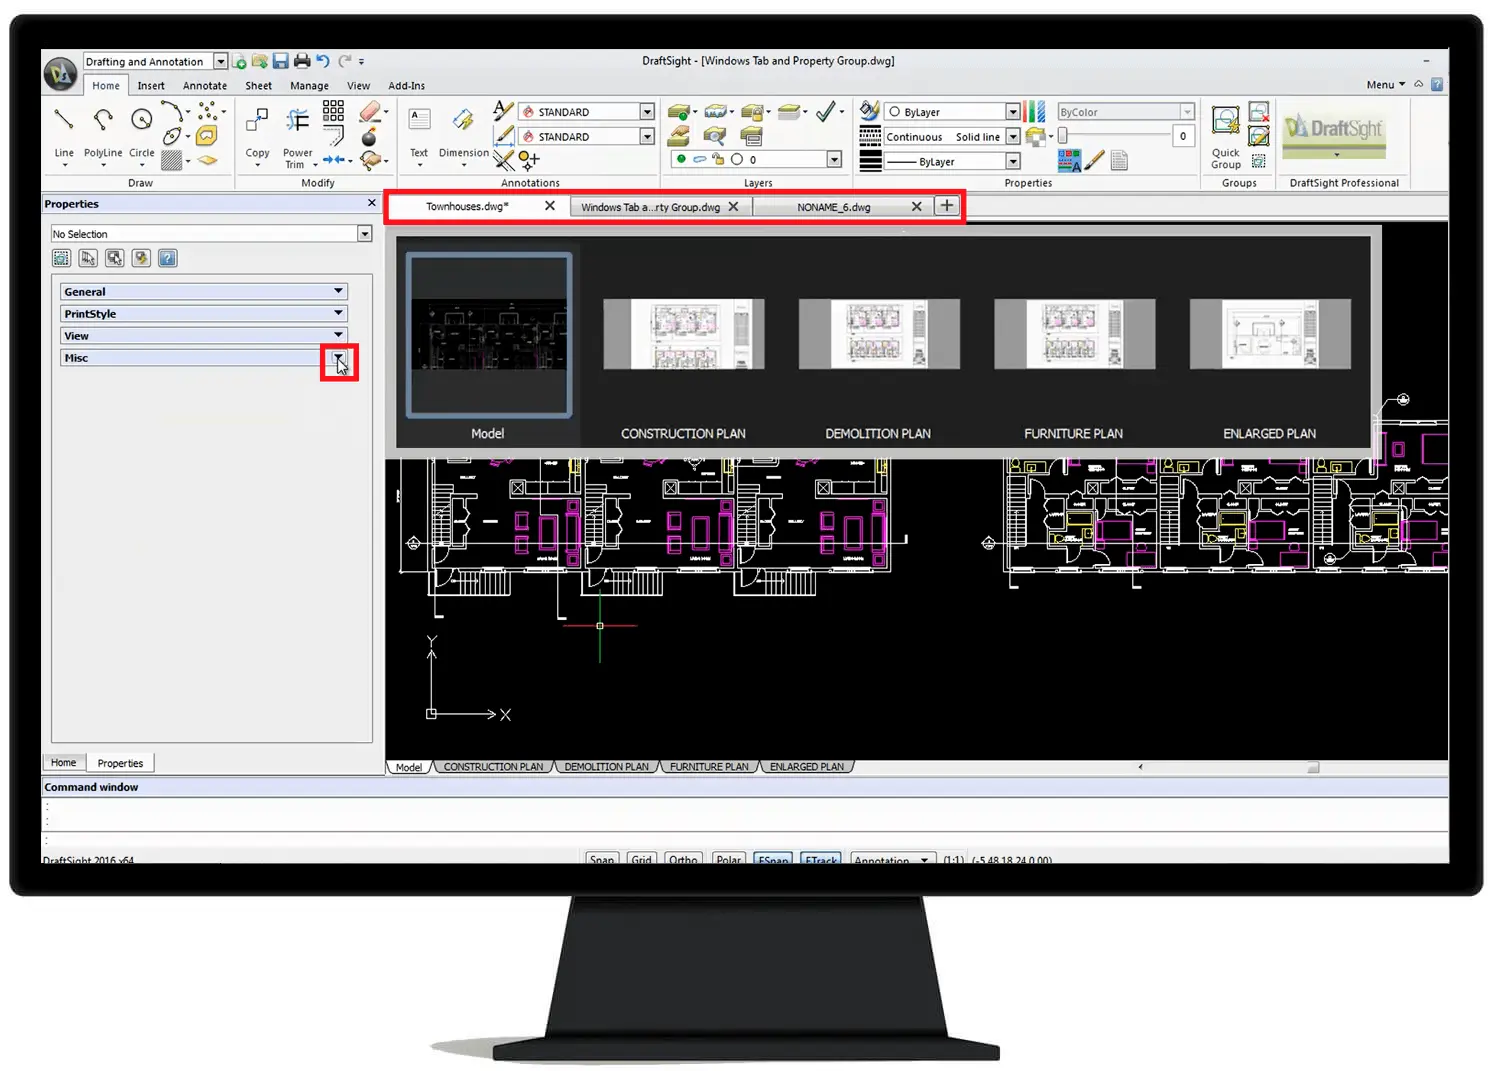Viewport: 1500px width, 1071px height.
Task: Toggle Polar tracking in status bar
Action: point(729,858)
